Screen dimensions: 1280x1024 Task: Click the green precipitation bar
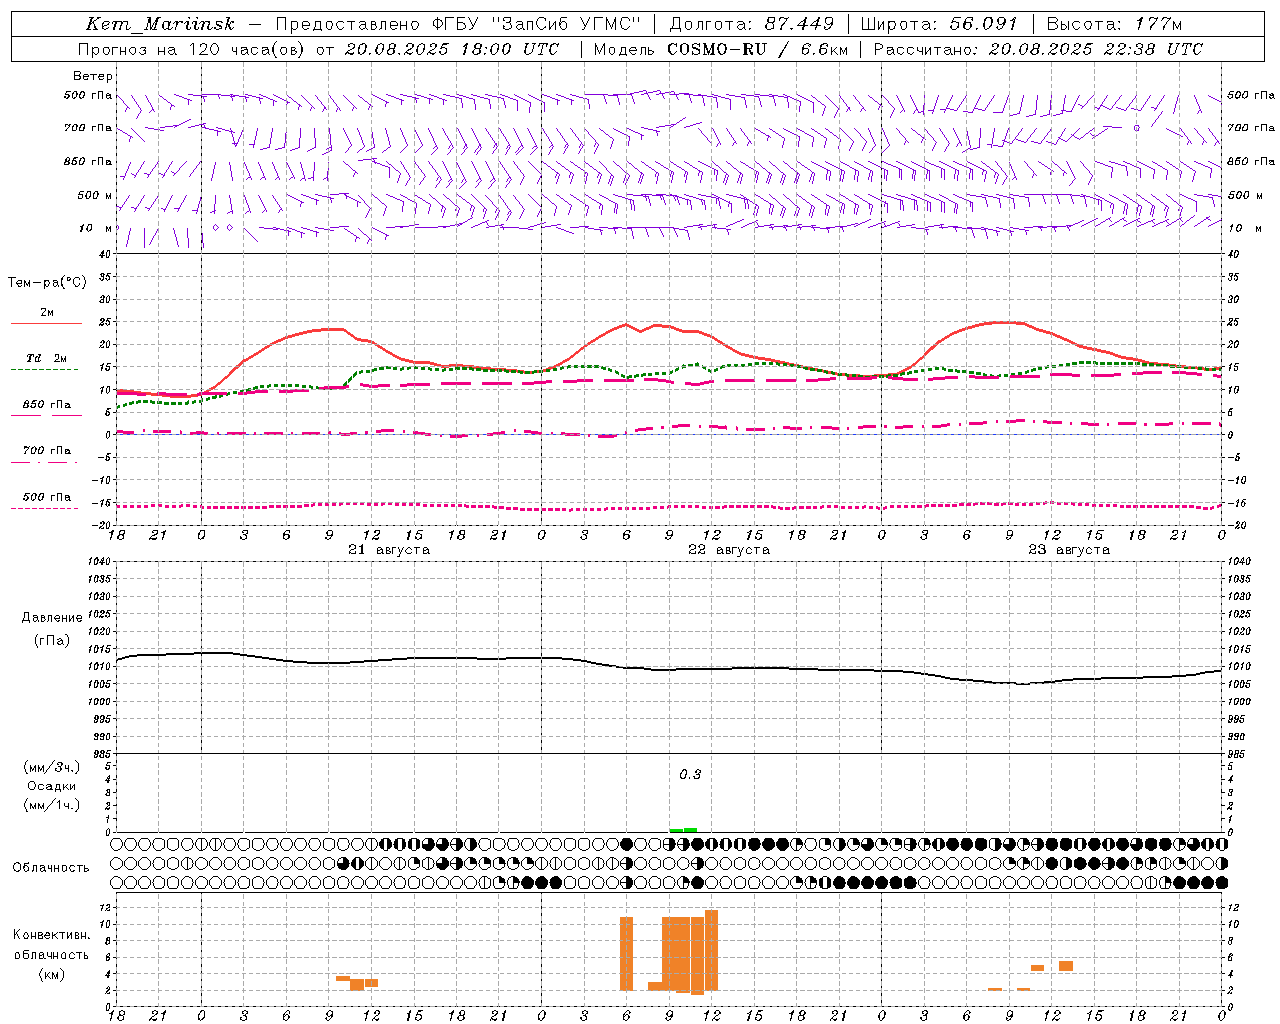point(683,830)
